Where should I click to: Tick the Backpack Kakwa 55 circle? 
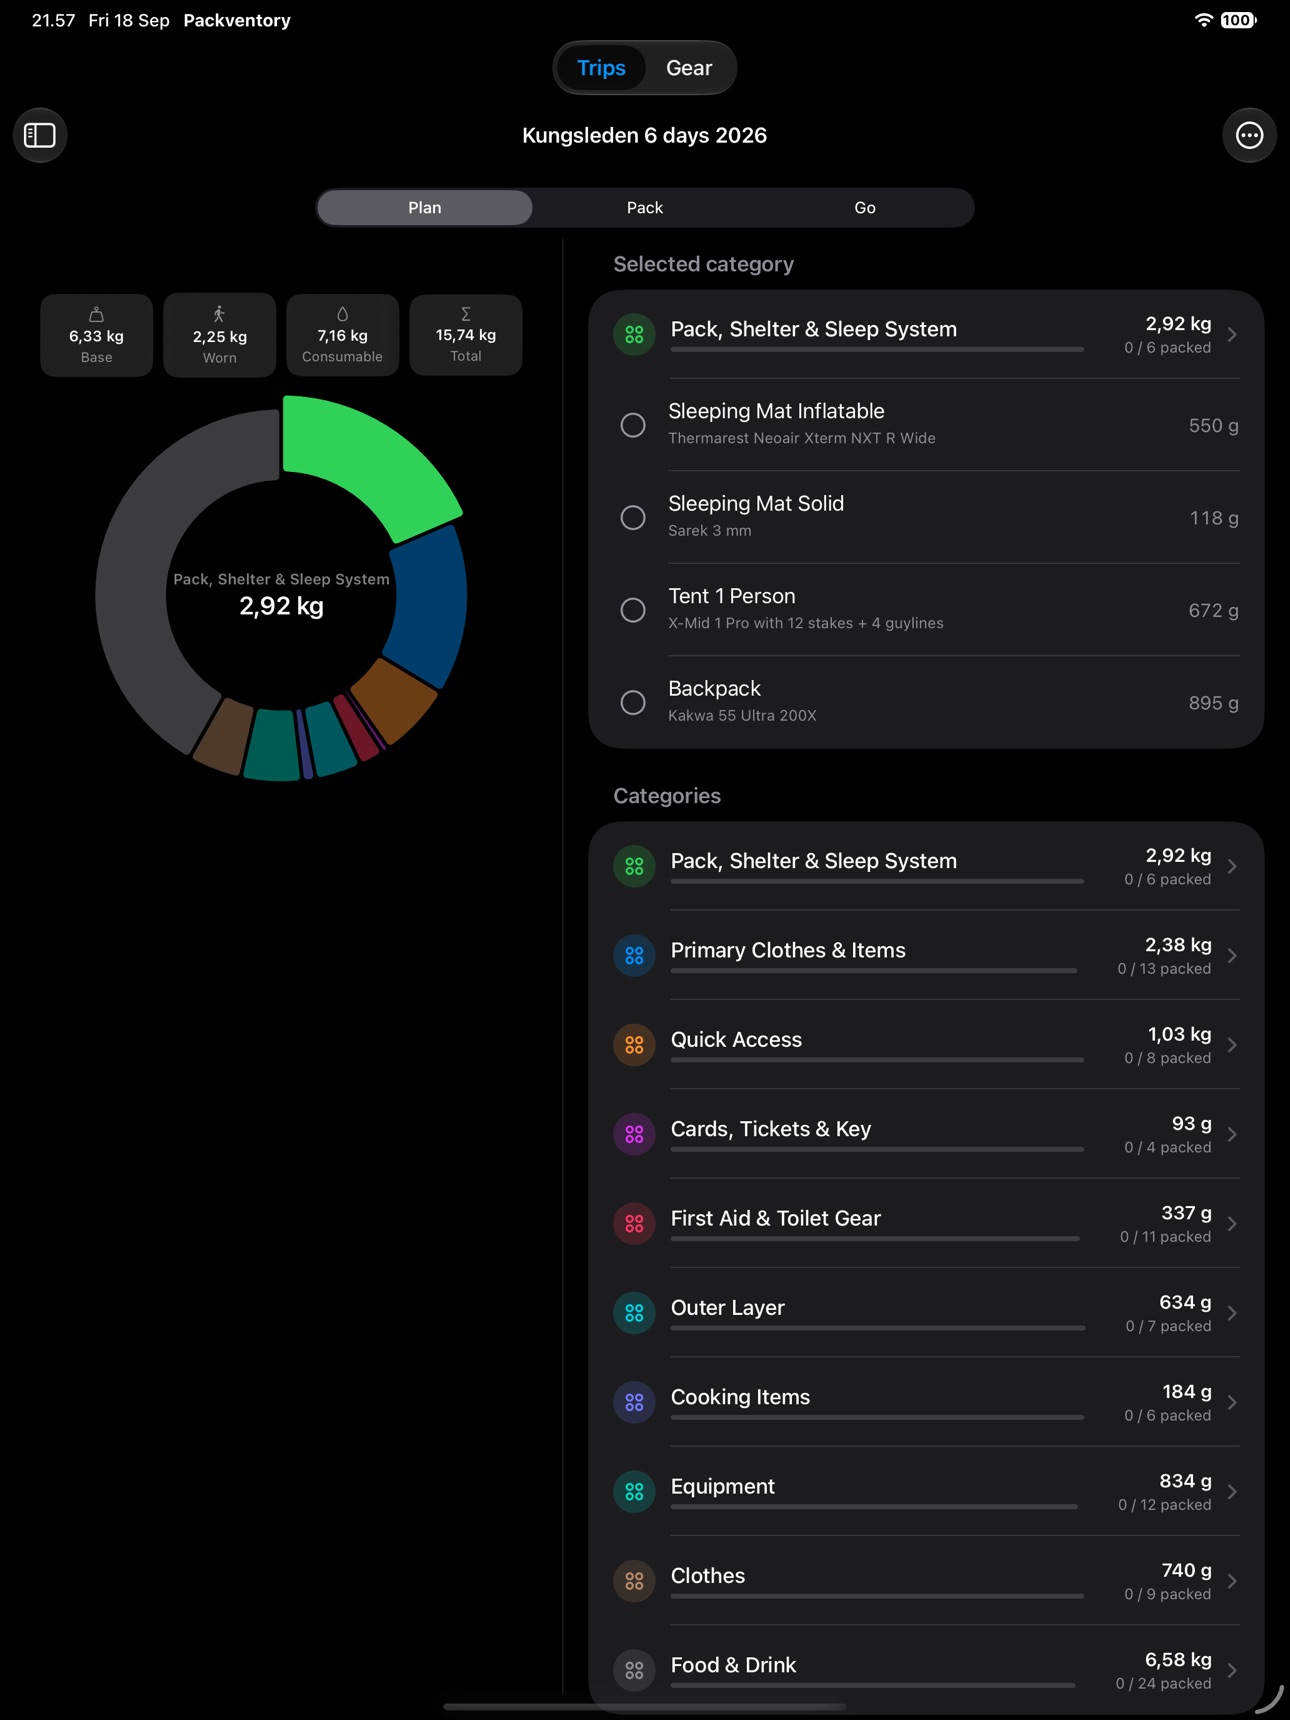633,702
